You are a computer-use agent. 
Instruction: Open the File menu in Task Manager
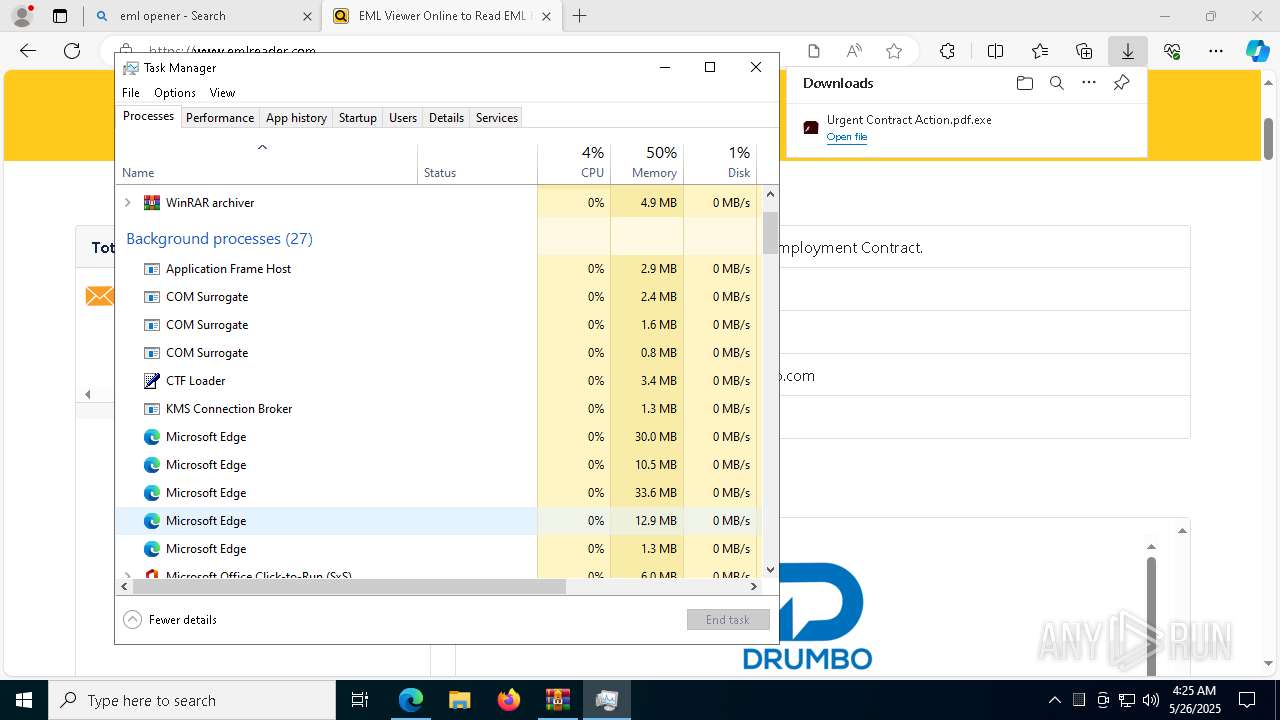click(x=131, y=92)
